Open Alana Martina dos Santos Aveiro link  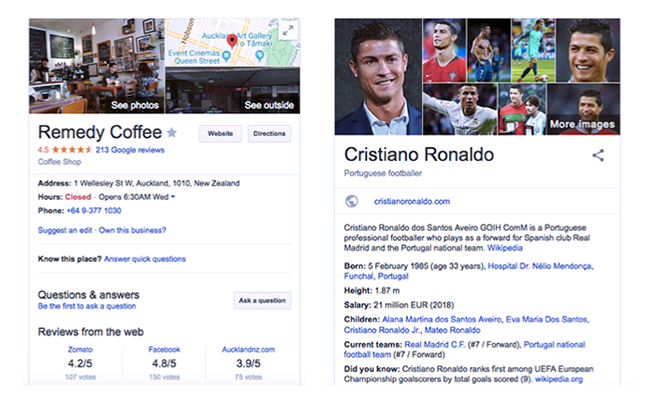coord(441,320)
